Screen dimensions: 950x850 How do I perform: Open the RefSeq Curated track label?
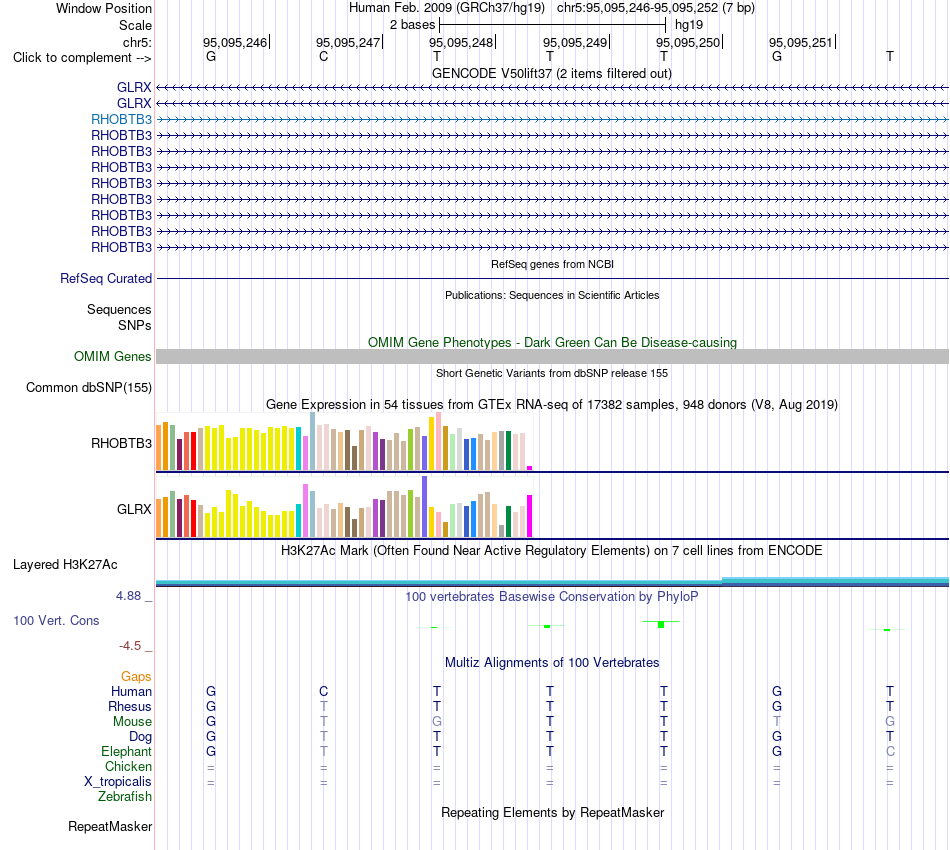click(x=105, y=279)
